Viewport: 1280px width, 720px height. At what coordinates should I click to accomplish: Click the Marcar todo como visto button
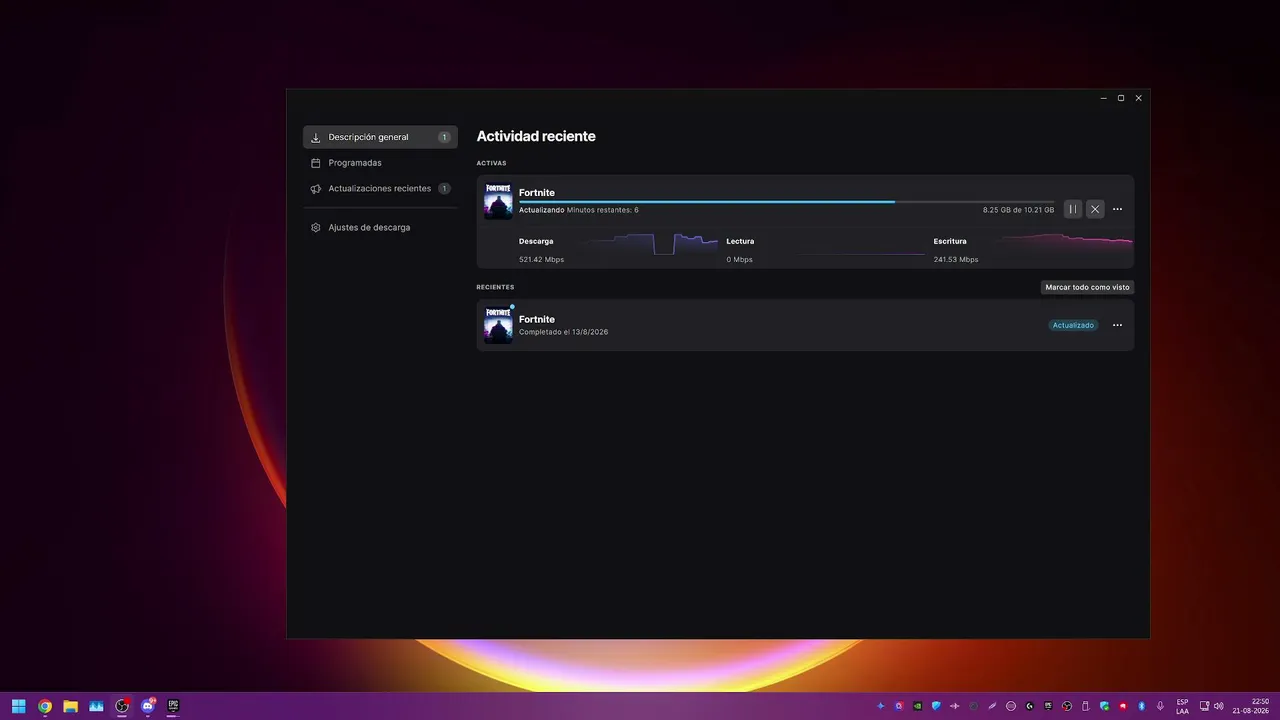[x=1087, y=287]
